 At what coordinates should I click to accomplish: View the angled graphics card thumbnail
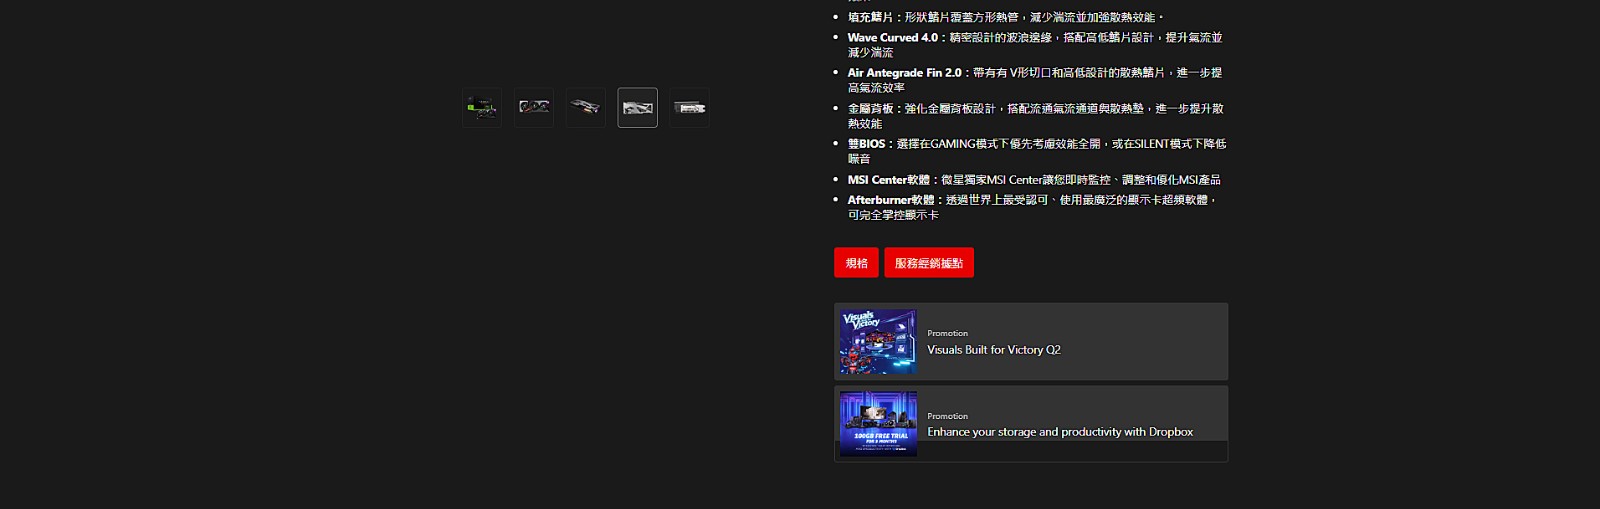tap(586, 107)
